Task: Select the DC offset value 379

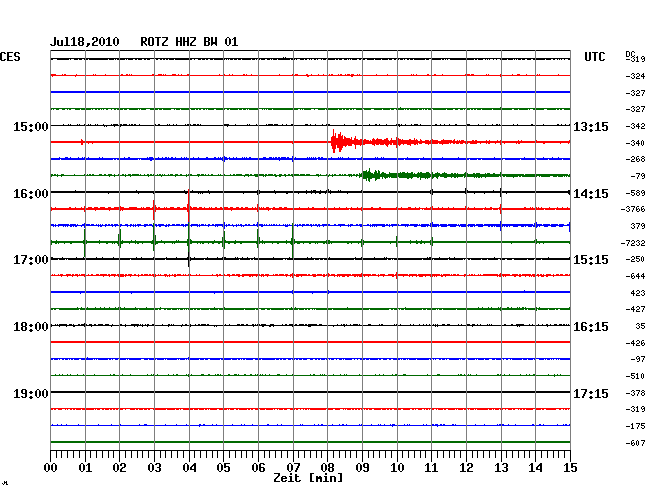Action: coord(638,226)
